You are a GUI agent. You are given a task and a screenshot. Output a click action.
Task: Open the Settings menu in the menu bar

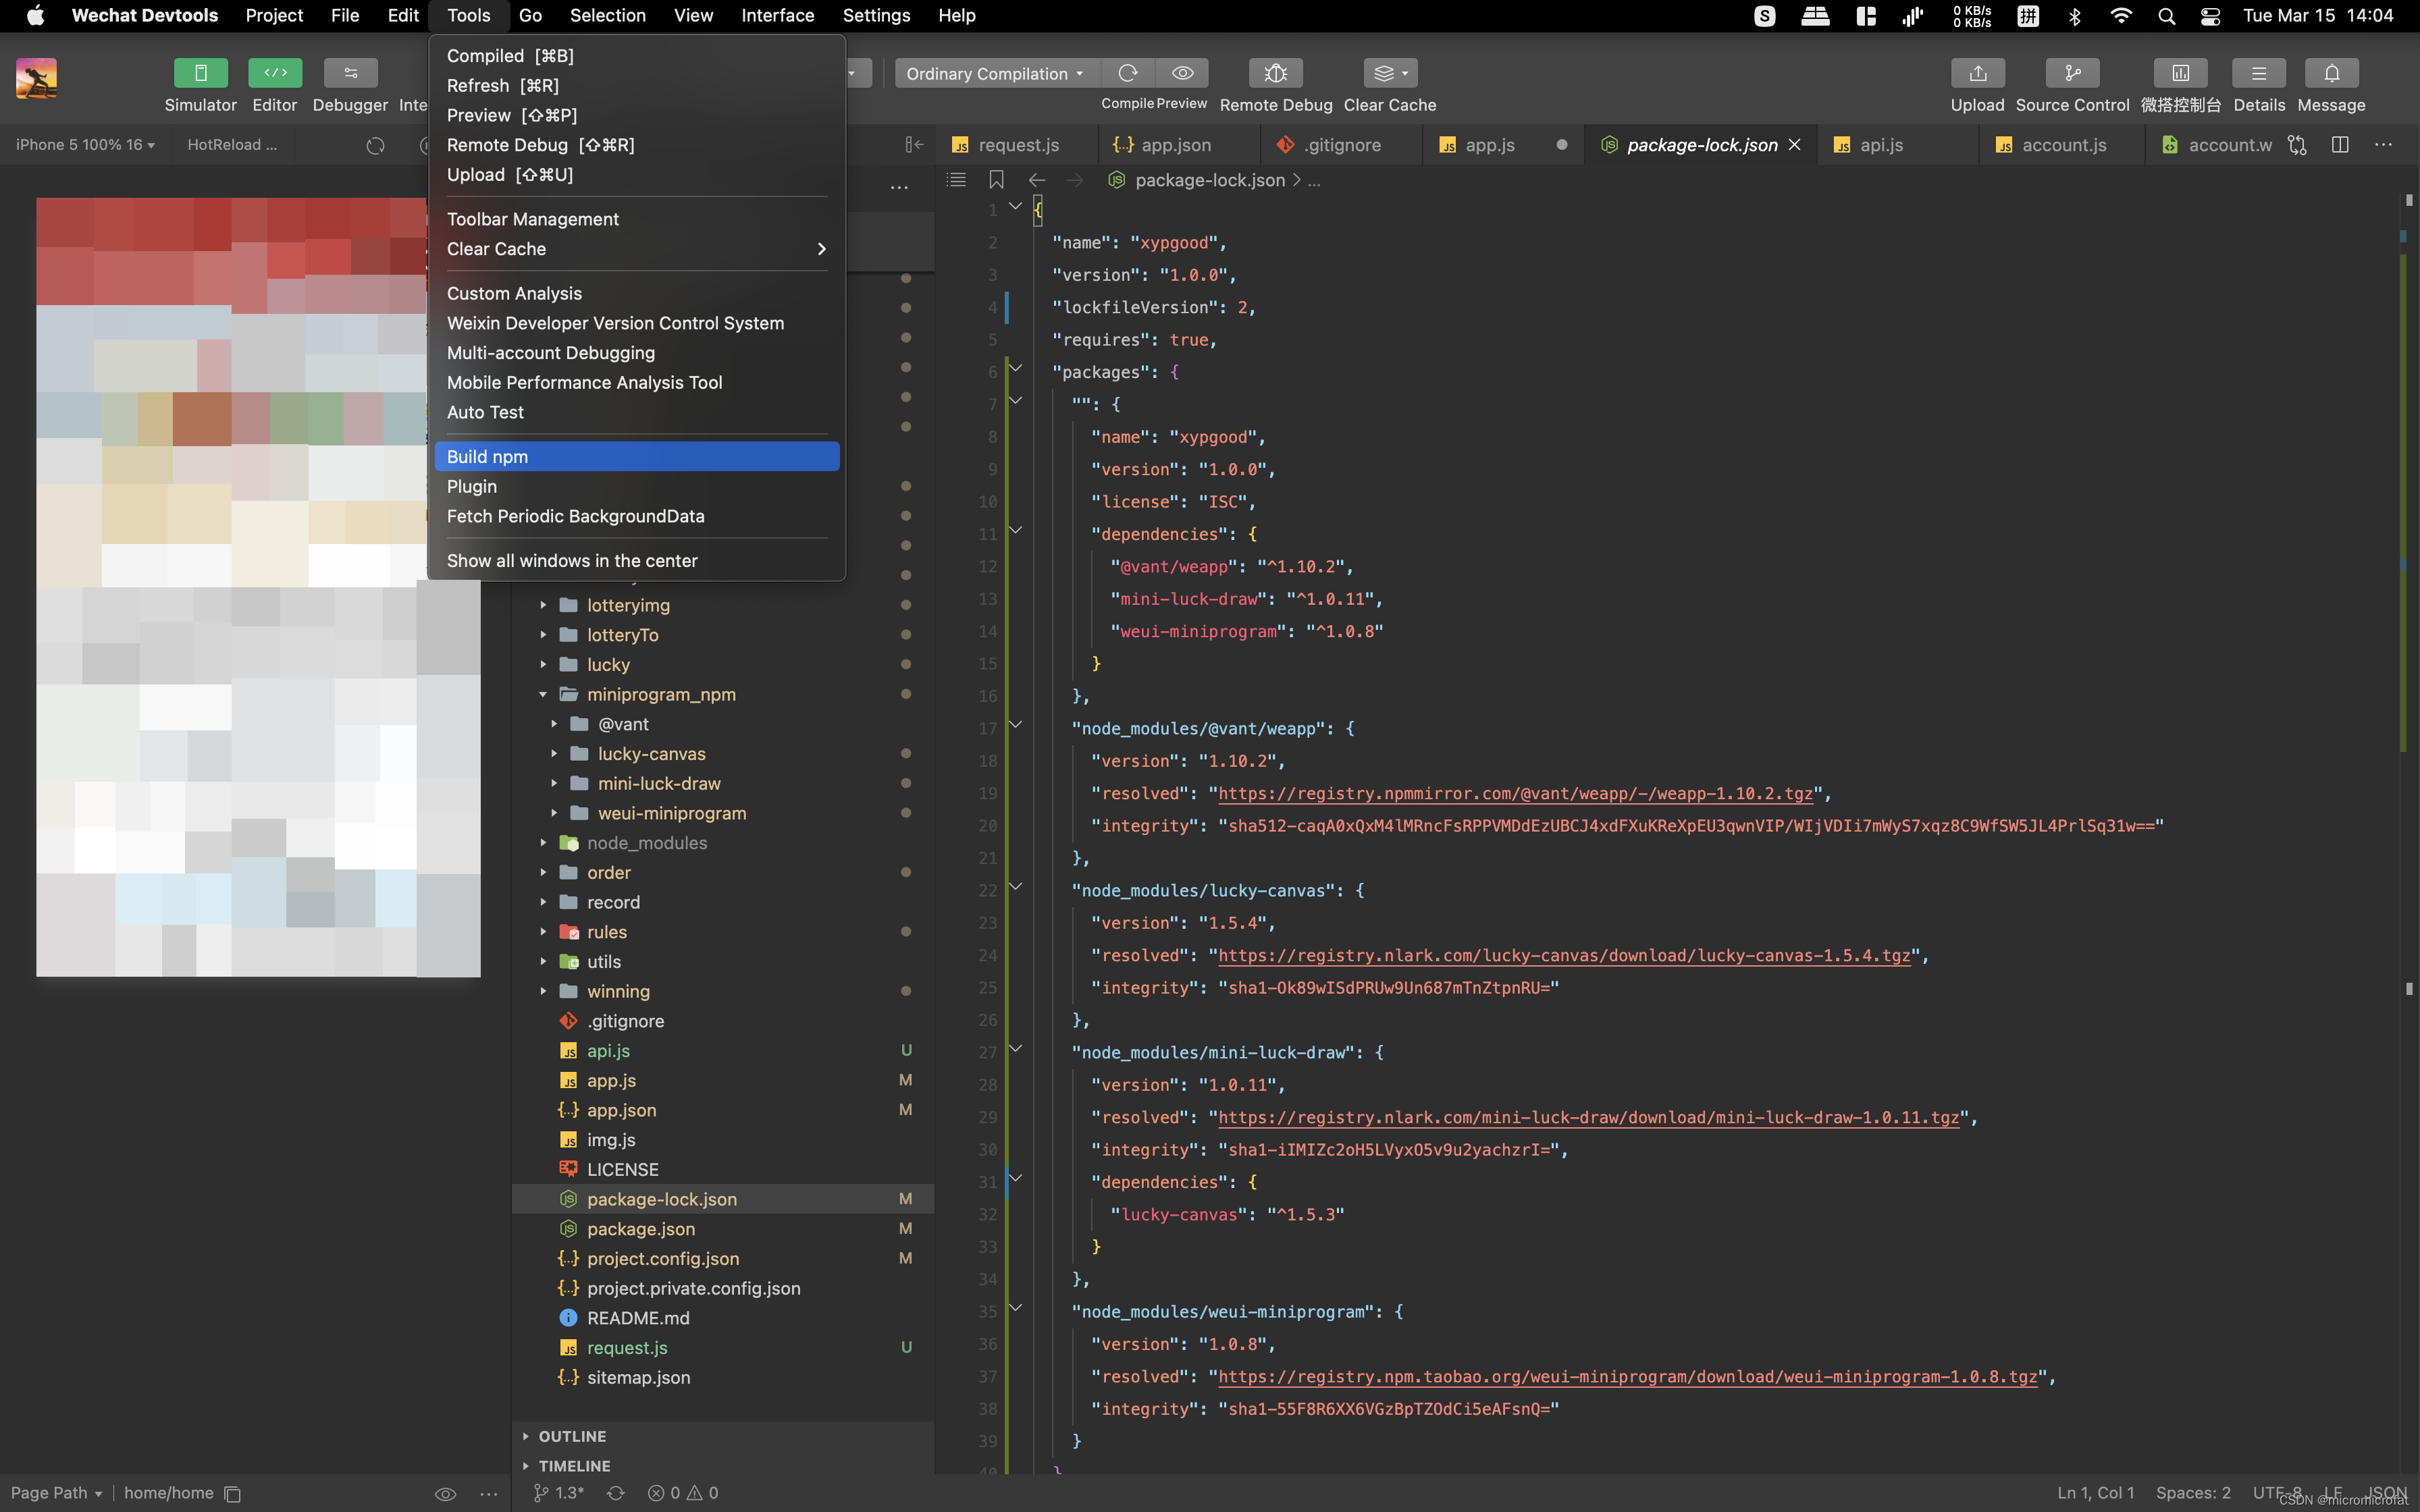click(876, 15)
